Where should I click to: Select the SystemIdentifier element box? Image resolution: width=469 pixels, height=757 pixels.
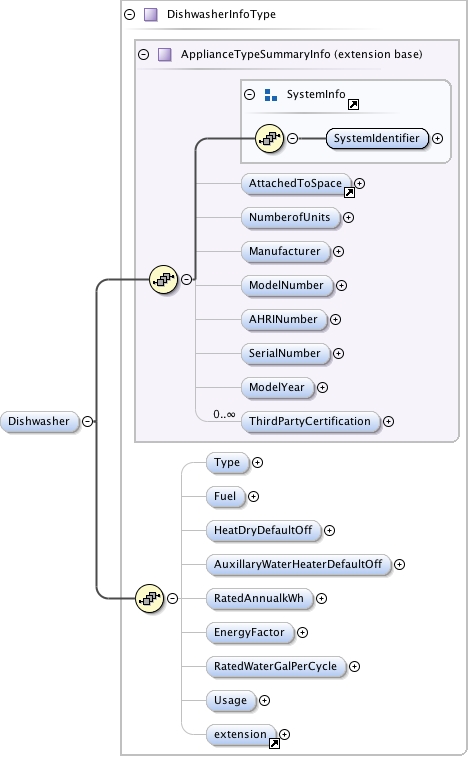[377, 139]
